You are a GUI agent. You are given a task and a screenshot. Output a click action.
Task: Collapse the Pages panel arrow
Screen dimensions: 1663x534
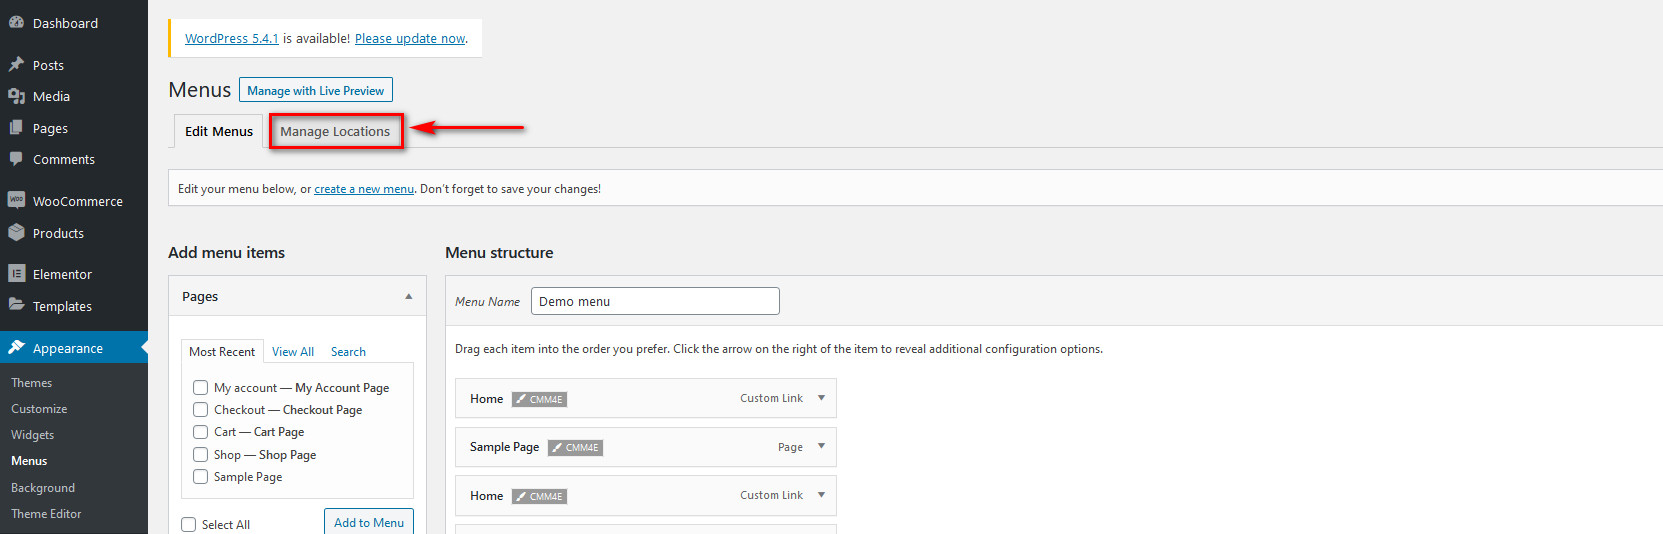tap(408, 296)
